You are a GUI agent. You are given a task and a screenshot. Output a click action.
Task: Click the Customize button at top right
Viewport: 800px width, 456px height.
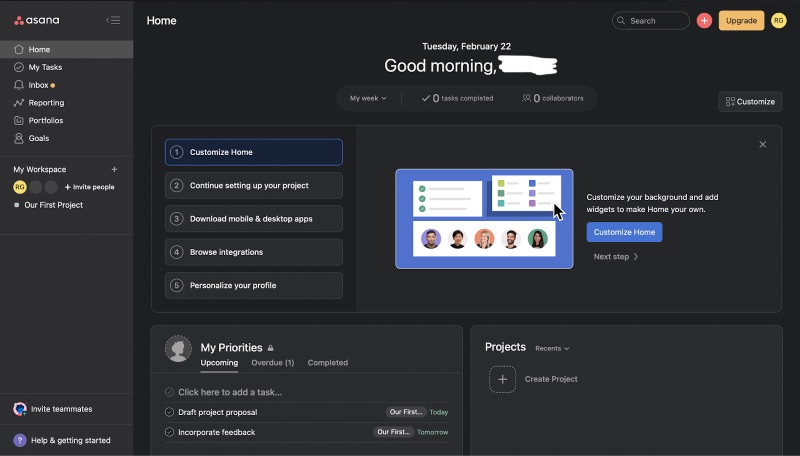750,102
